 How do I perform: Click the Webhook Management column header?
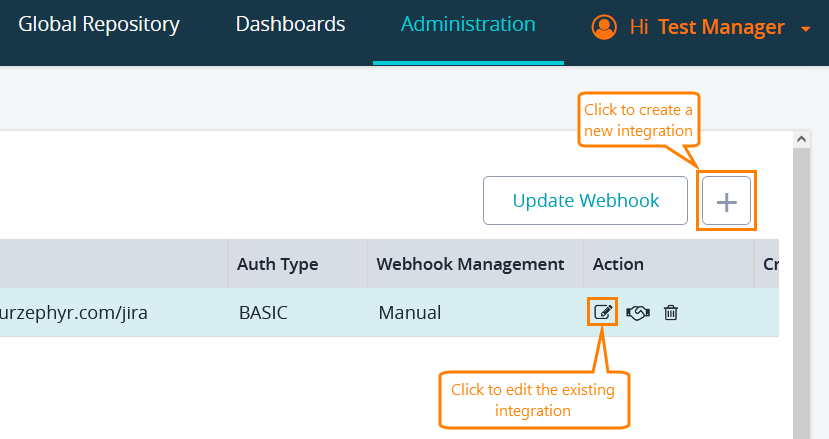pos(470,264)
